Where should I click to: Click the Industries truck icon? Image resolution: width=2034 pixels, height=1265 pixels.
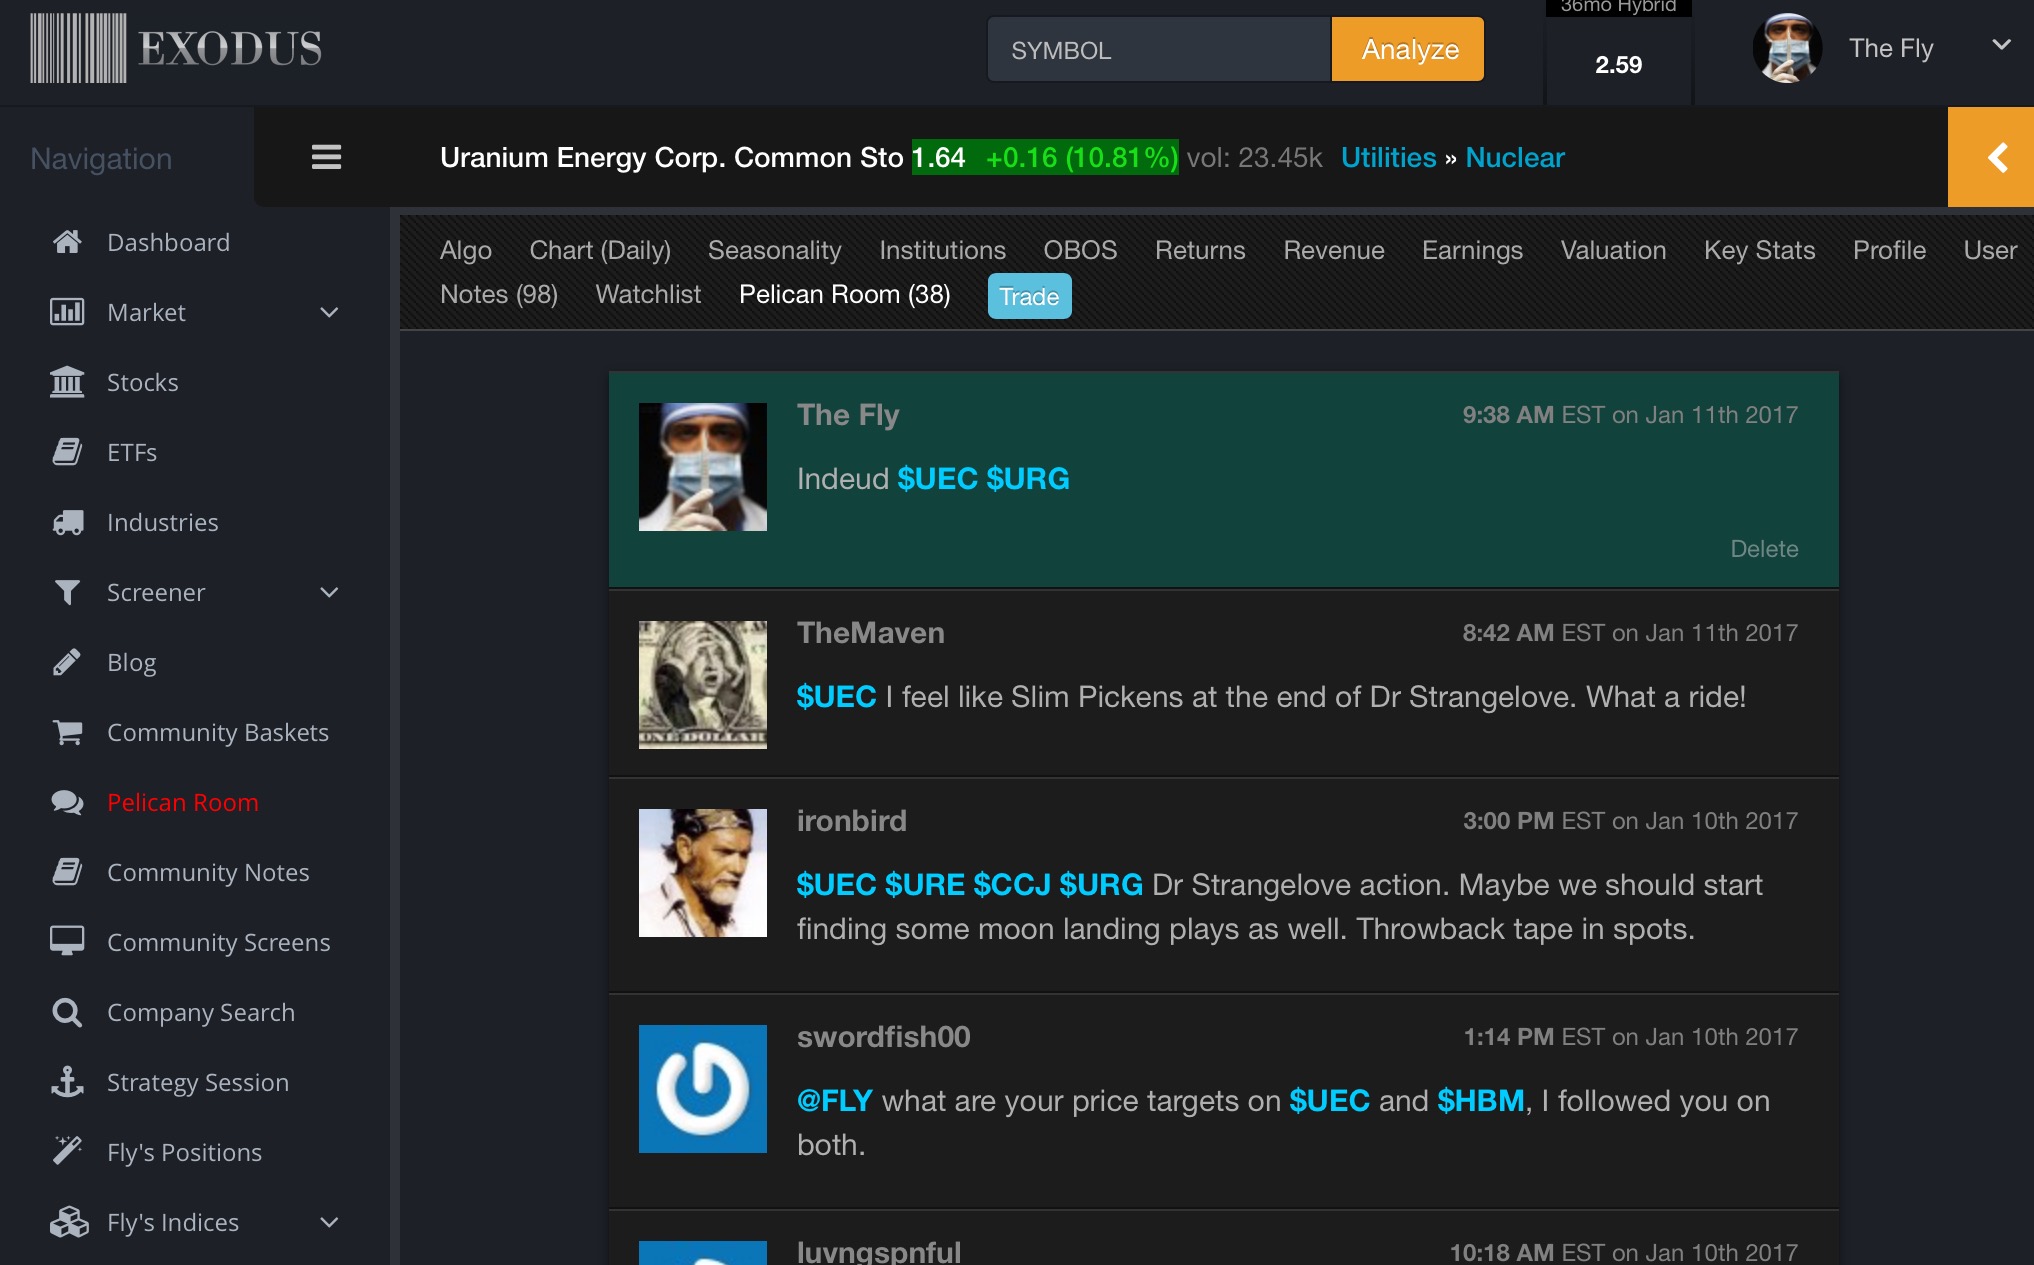(67, 522)
